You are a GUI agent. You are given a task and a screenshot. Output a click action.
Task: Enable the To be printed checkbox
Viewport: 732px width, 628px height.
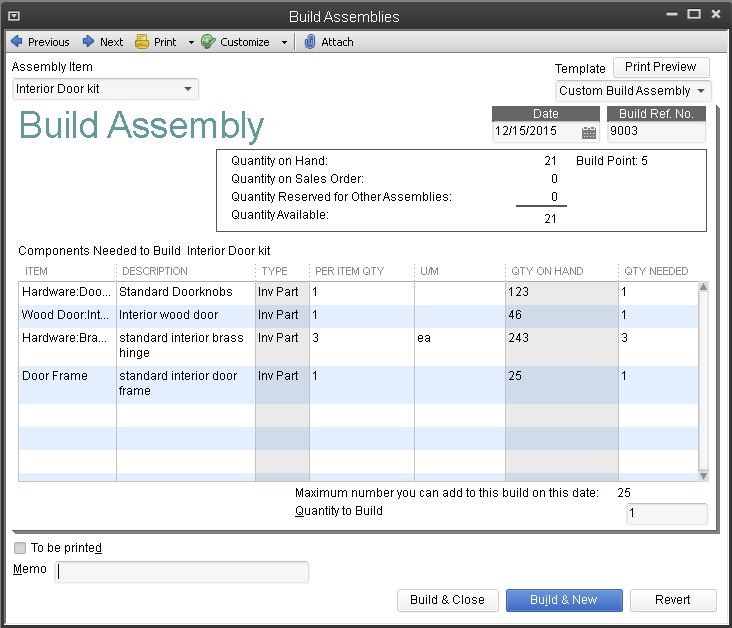(20, 548)
